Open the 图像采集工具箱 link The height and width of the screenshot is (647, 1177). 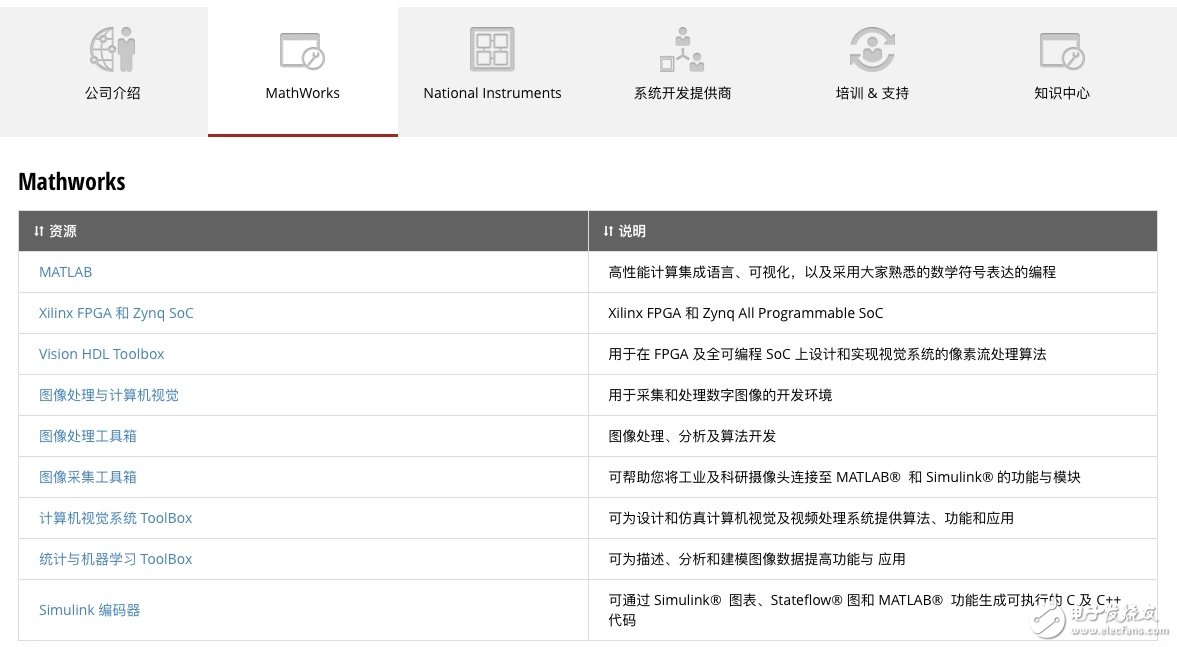pos(88,477)
